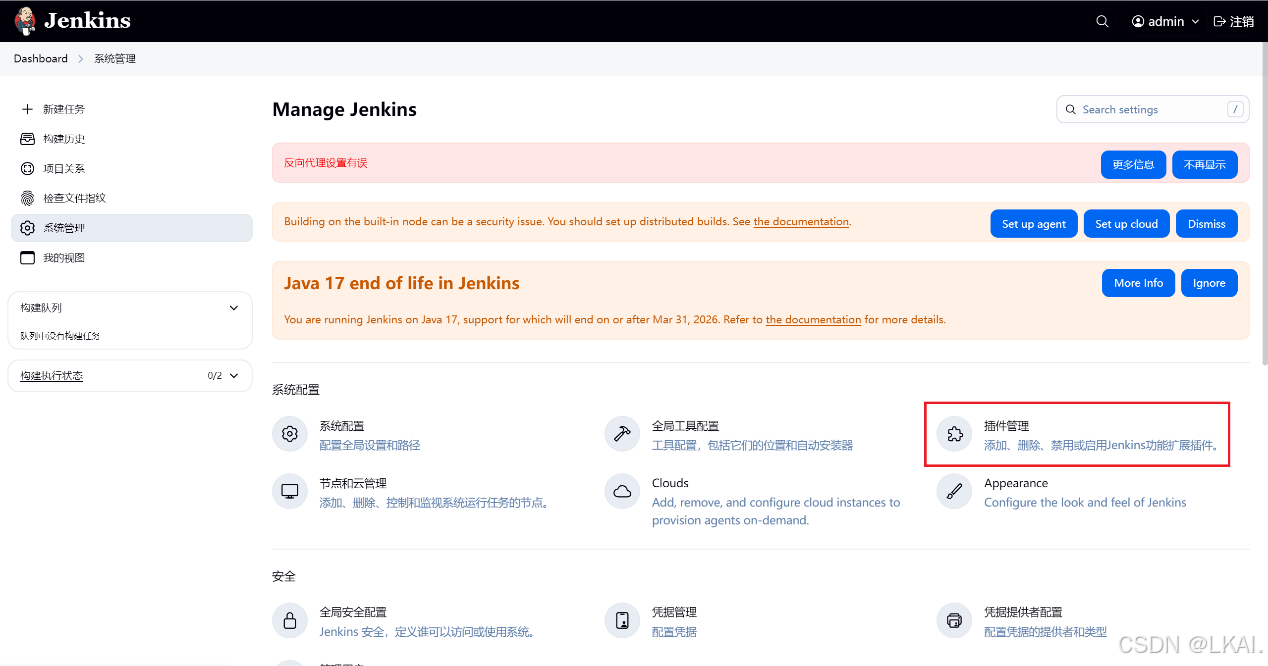The width and height of the screenshot is (1268, 666).
Task: Click the Set up agent button
Action: [x=1034, y=224]
